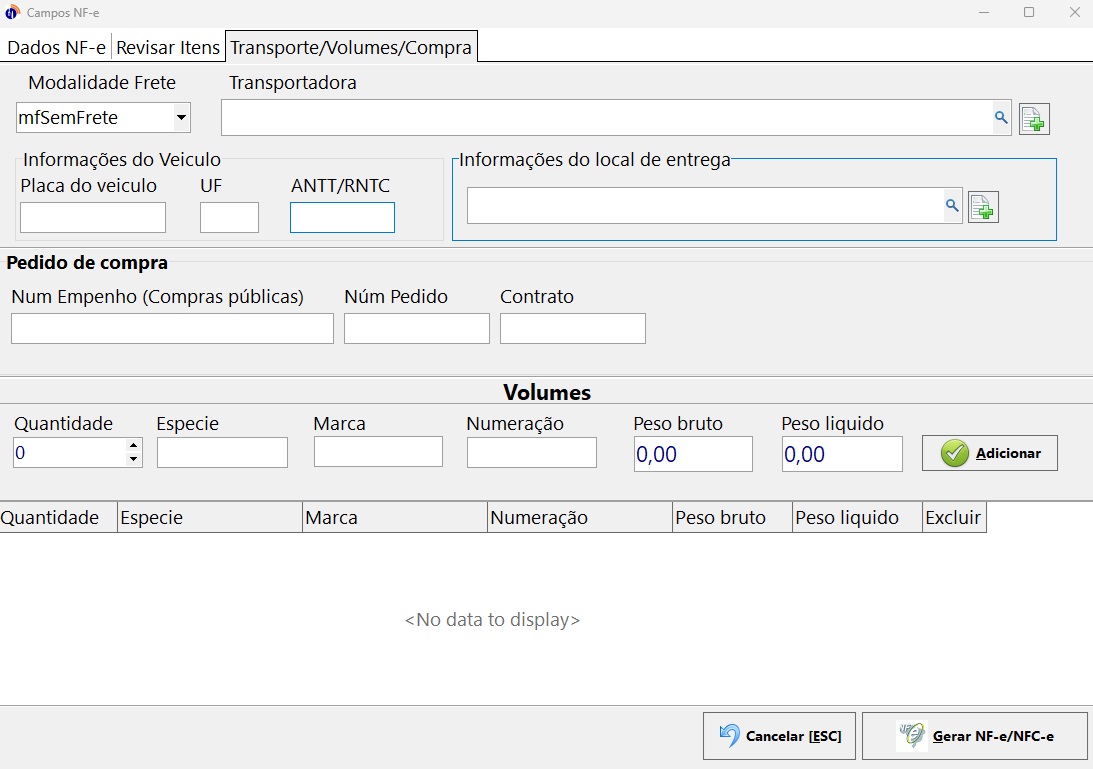This screenshot has height=769, width=1093.
Task: Click the Contrato input field
Action: point(572,329)
